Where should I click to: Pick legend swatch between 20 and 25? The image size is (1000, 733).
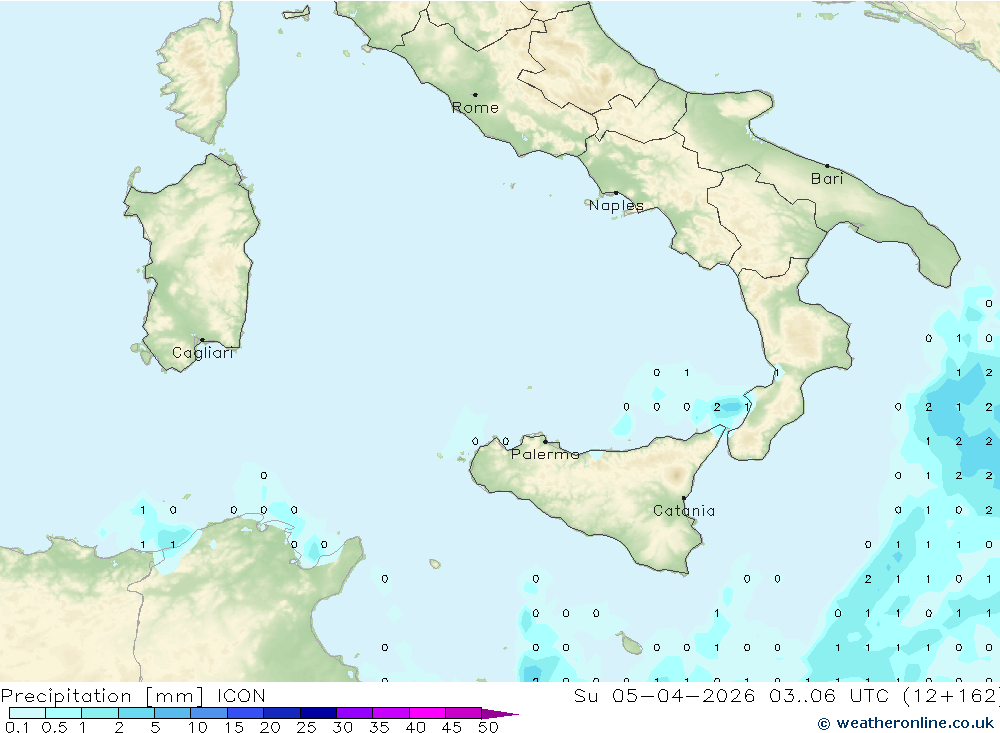[282, 713]
